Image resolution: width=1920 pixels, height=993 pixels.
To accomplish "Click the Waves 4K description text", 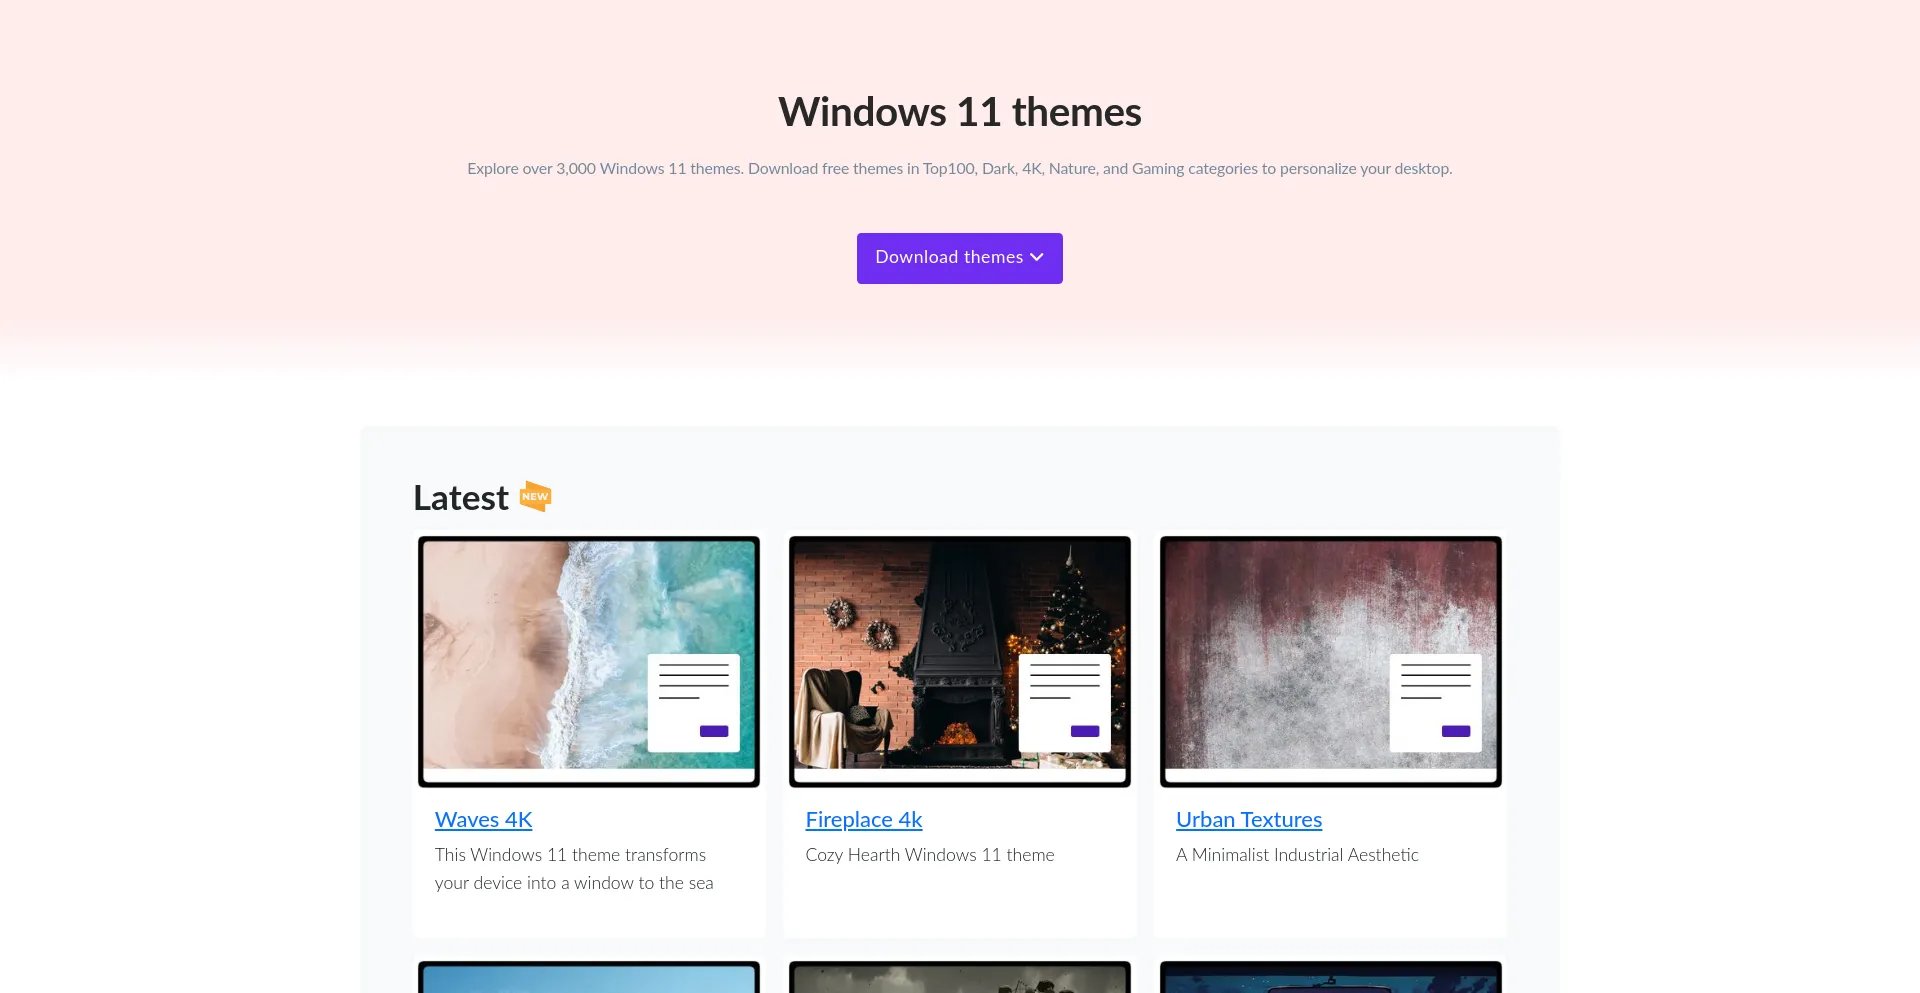I will coord(574,869).
